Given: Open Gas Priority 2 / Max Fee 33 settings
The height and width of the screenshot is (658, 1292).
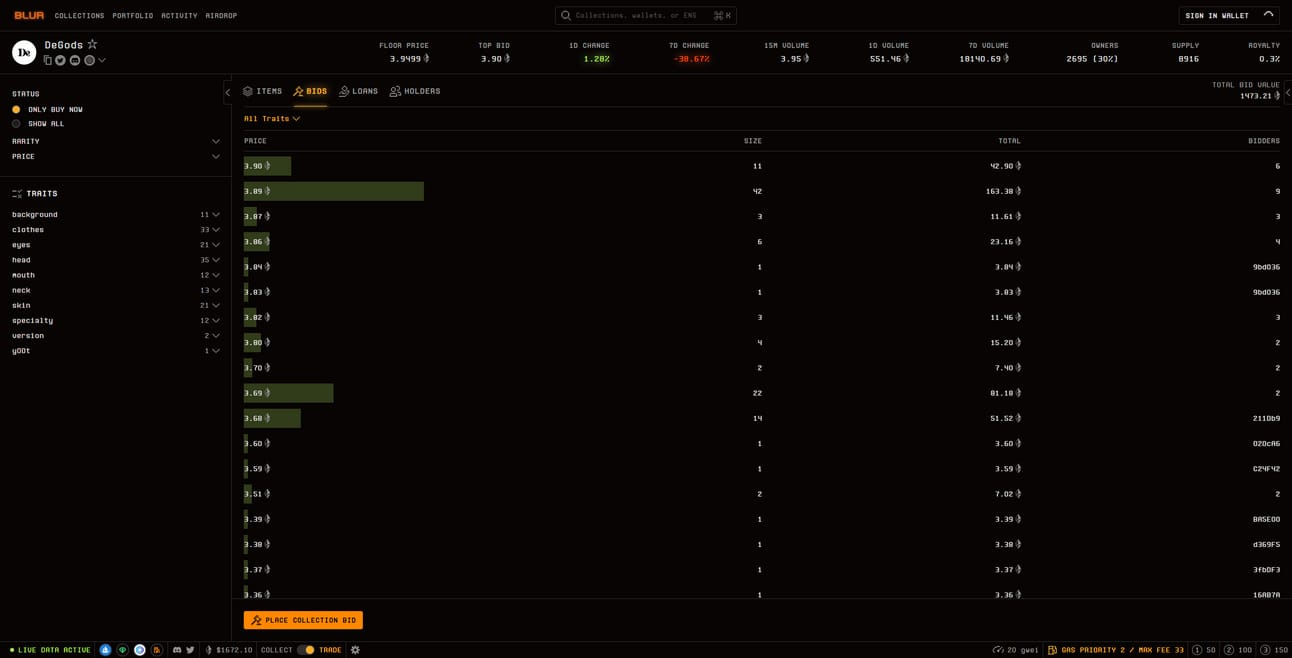Looking at the screenshot, I should pyautogui.click(x=1115, y=650).
